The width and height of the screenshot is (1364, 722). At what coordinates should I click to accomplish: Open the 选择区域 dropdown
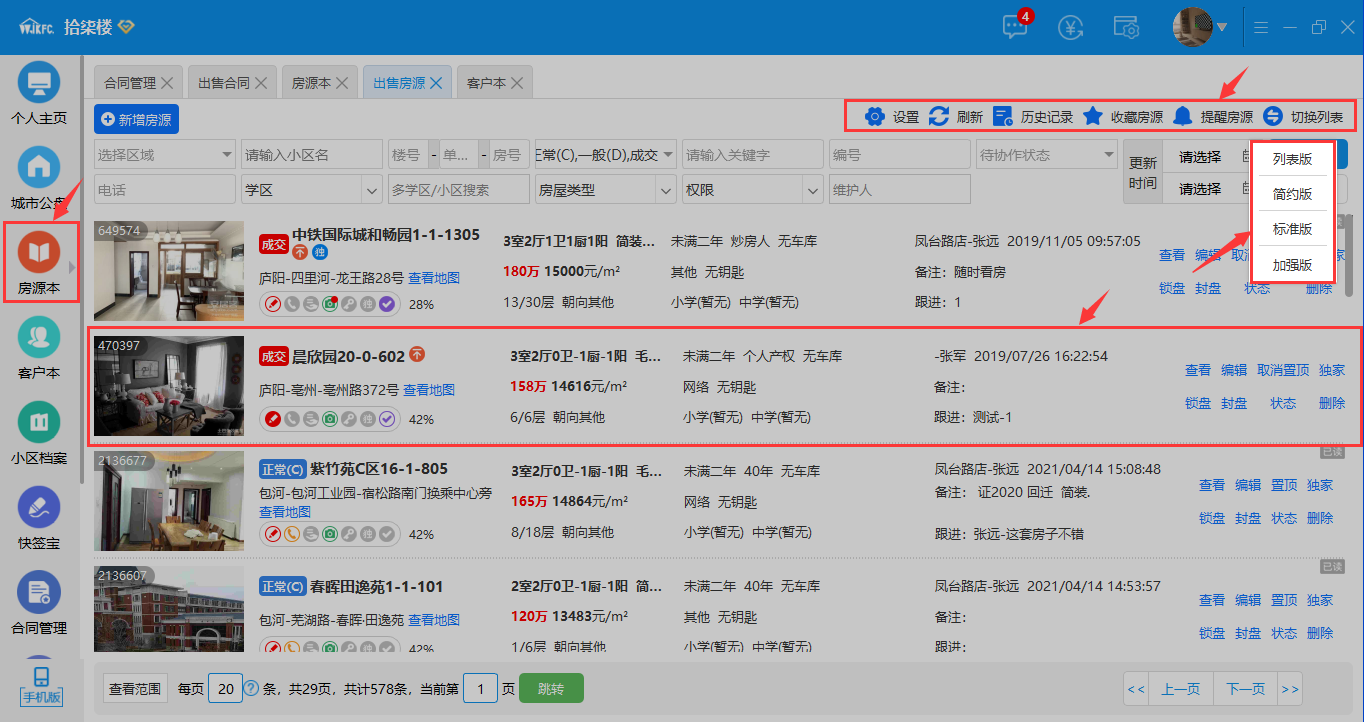coord(165,155)
